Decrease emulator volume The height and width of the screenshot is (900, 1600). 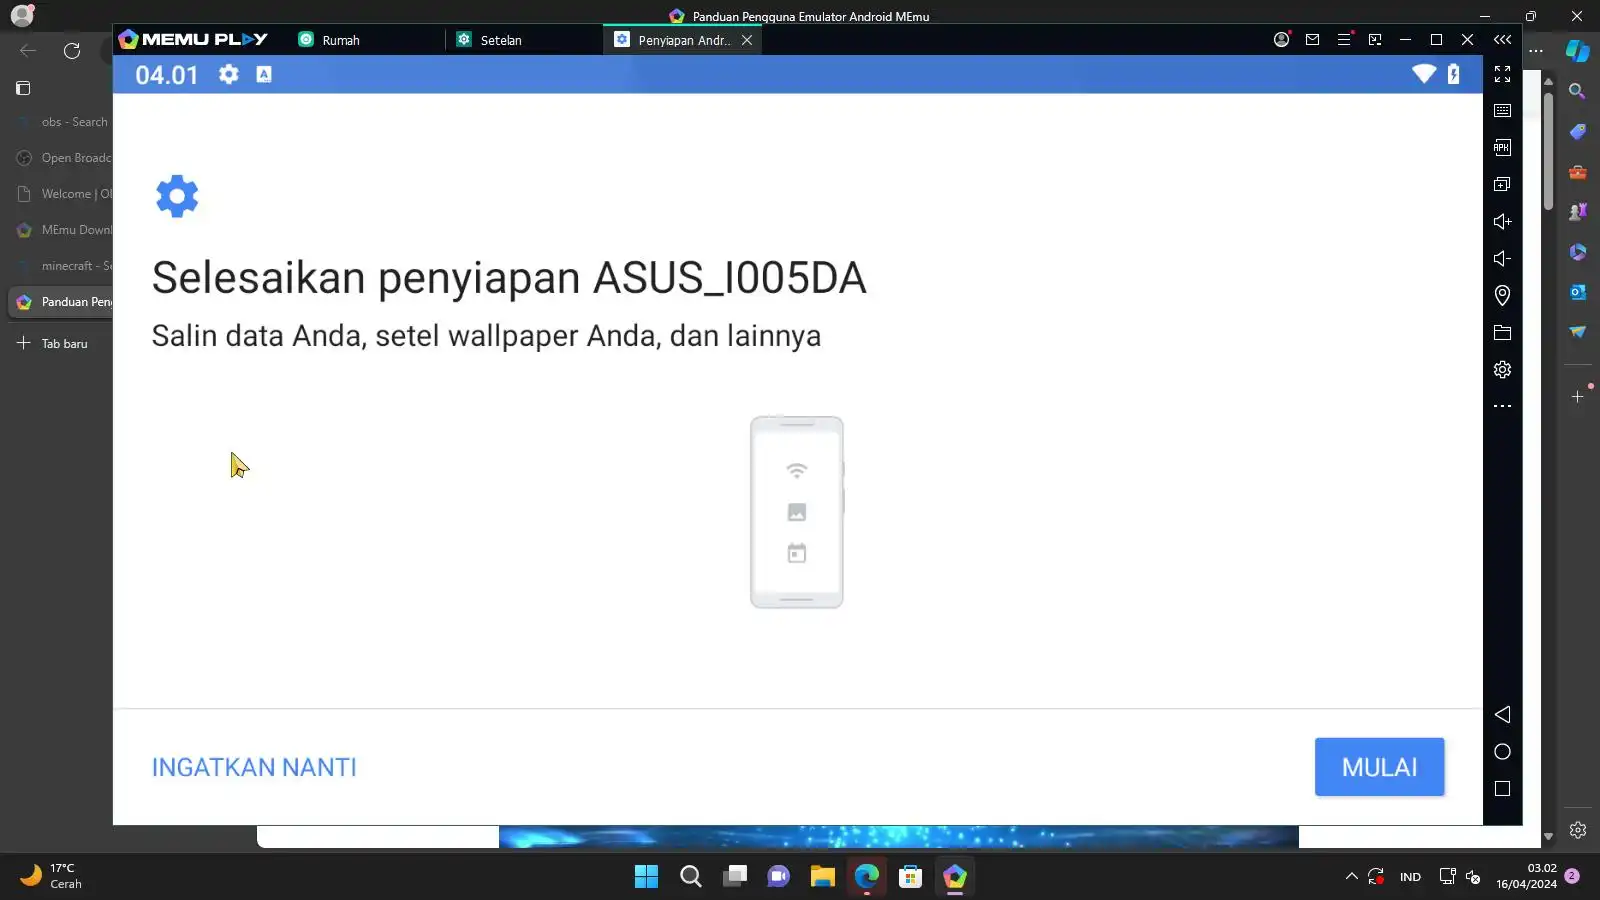(x=1502, y=259)
